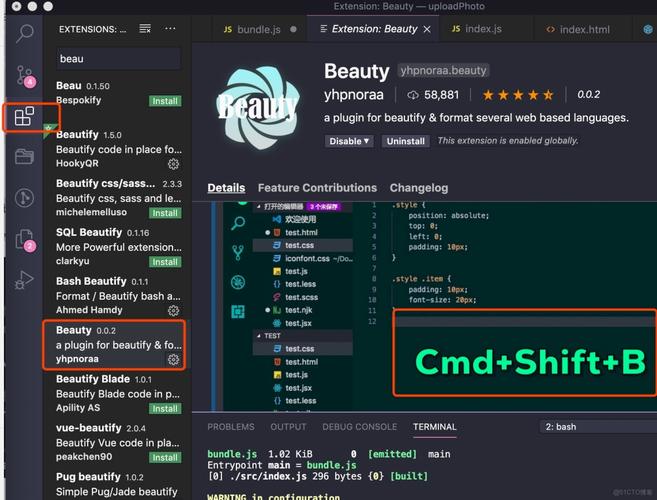Open Feature Contributions tab

click(318, 188)
